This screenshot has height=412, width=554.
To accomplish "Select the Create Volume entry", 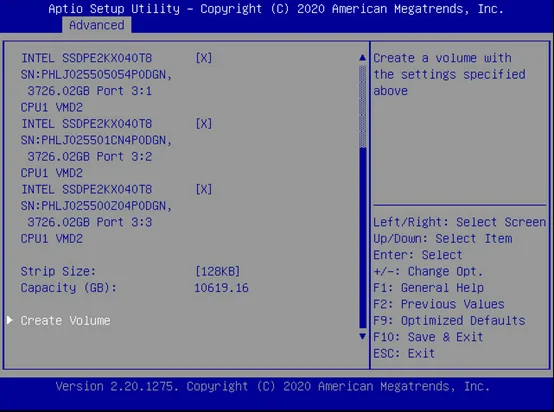I will click(x=65, y=320).
